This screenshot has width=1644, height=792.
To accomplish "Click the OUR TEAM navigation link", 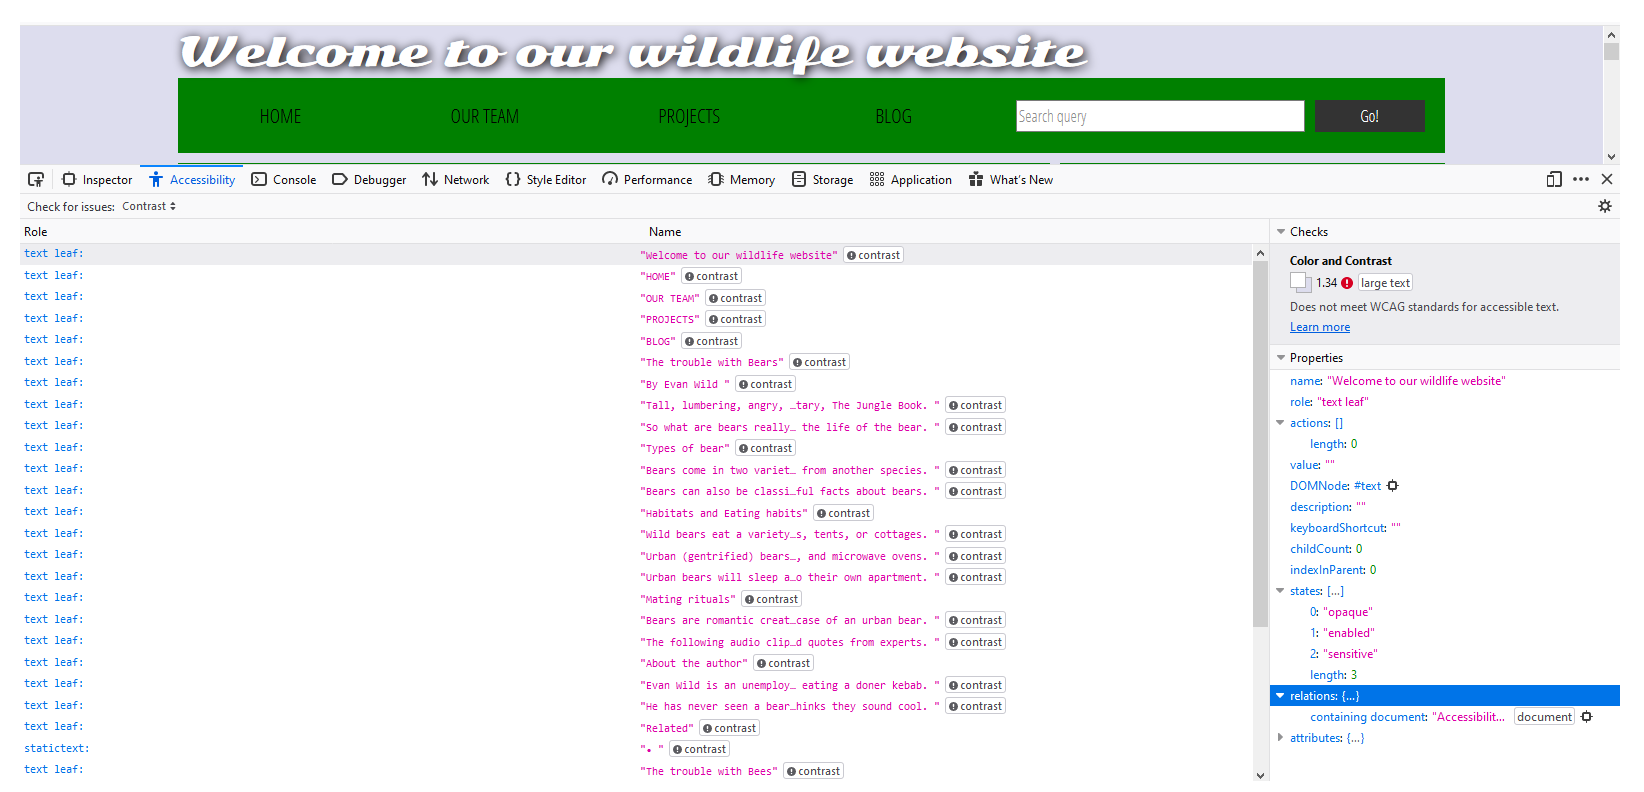I will click(x=484, y=117).
